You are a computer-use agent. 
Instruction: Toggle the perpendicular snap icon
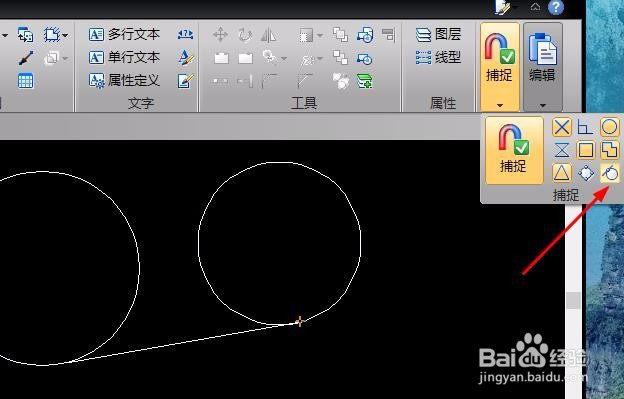(585, 127)
